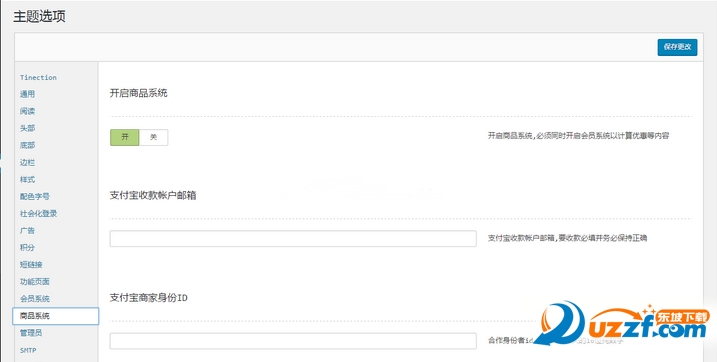Open the 广告 settings tab

[x=27, y=231]
